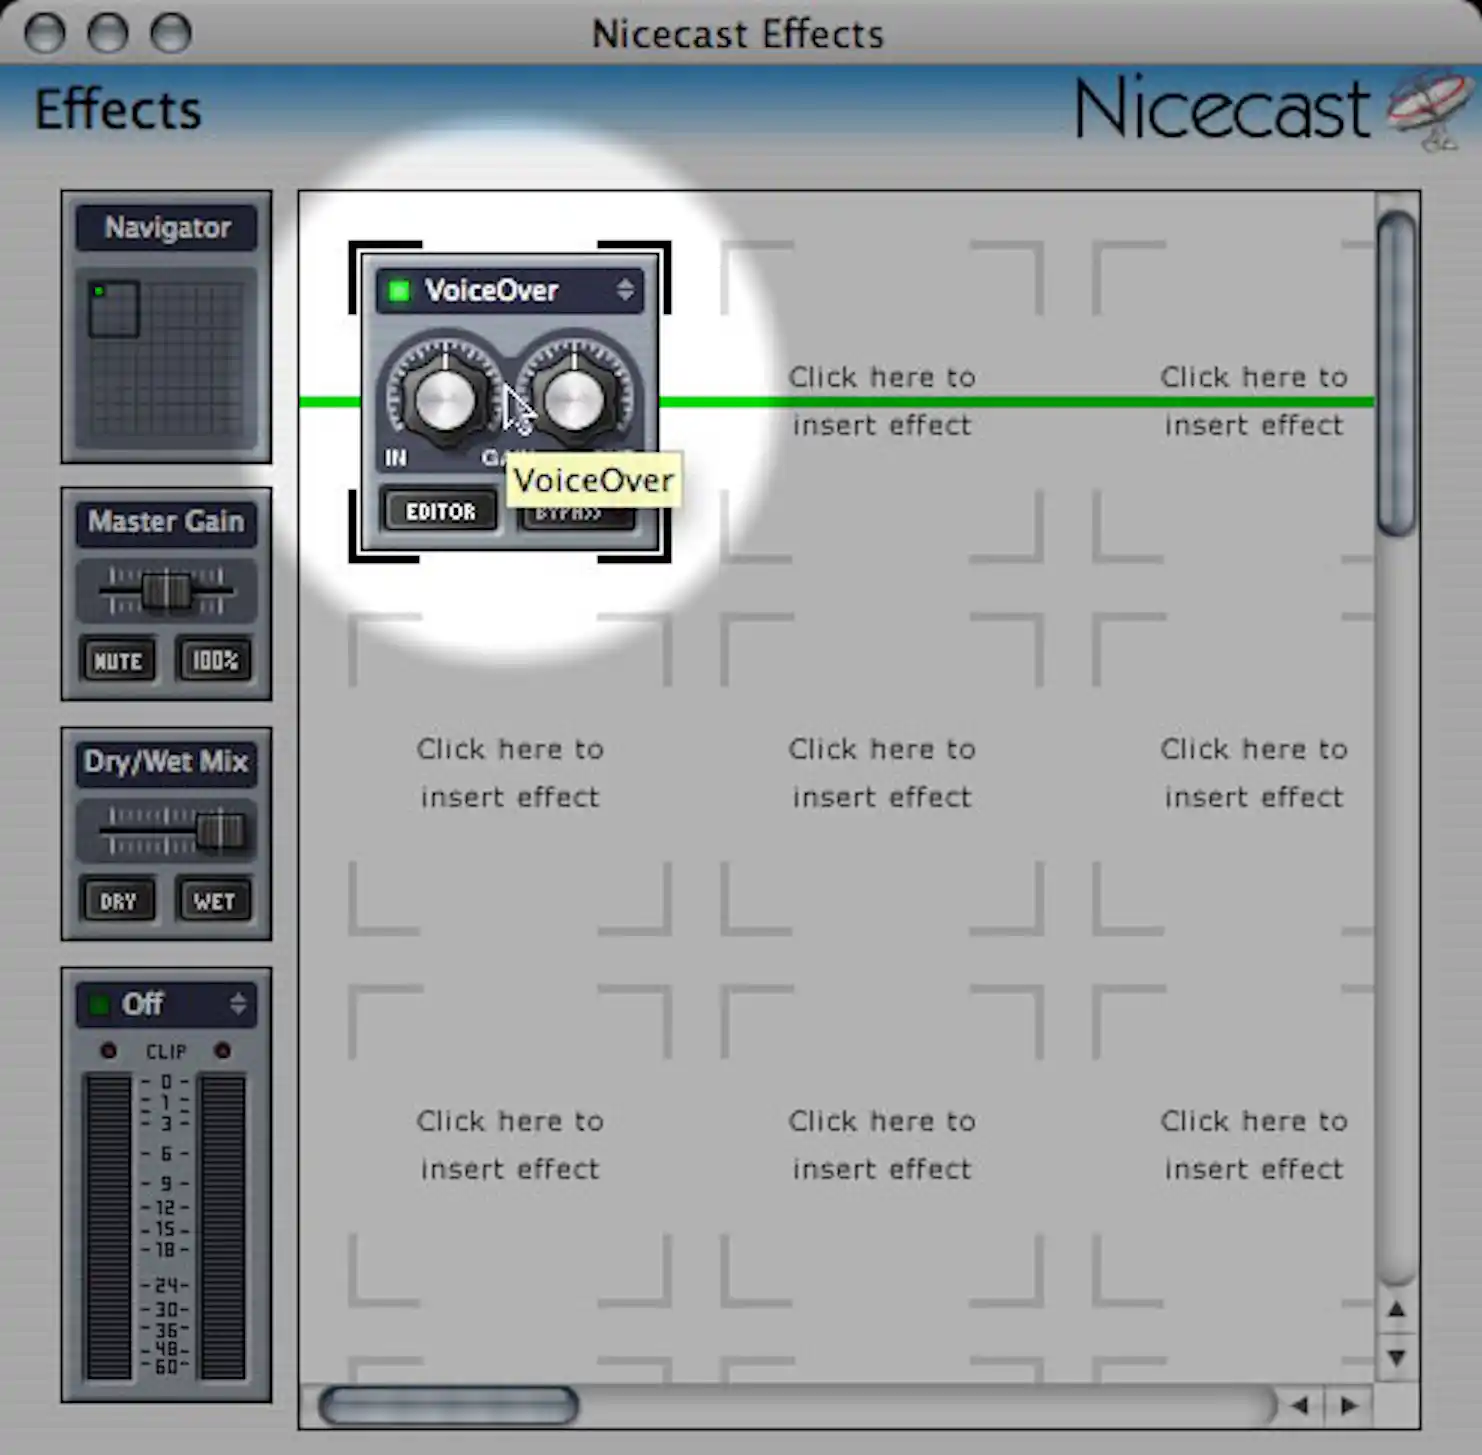Click the left CLIP indicator light
1482x1455 pixels.
(x=109, y=1051)
